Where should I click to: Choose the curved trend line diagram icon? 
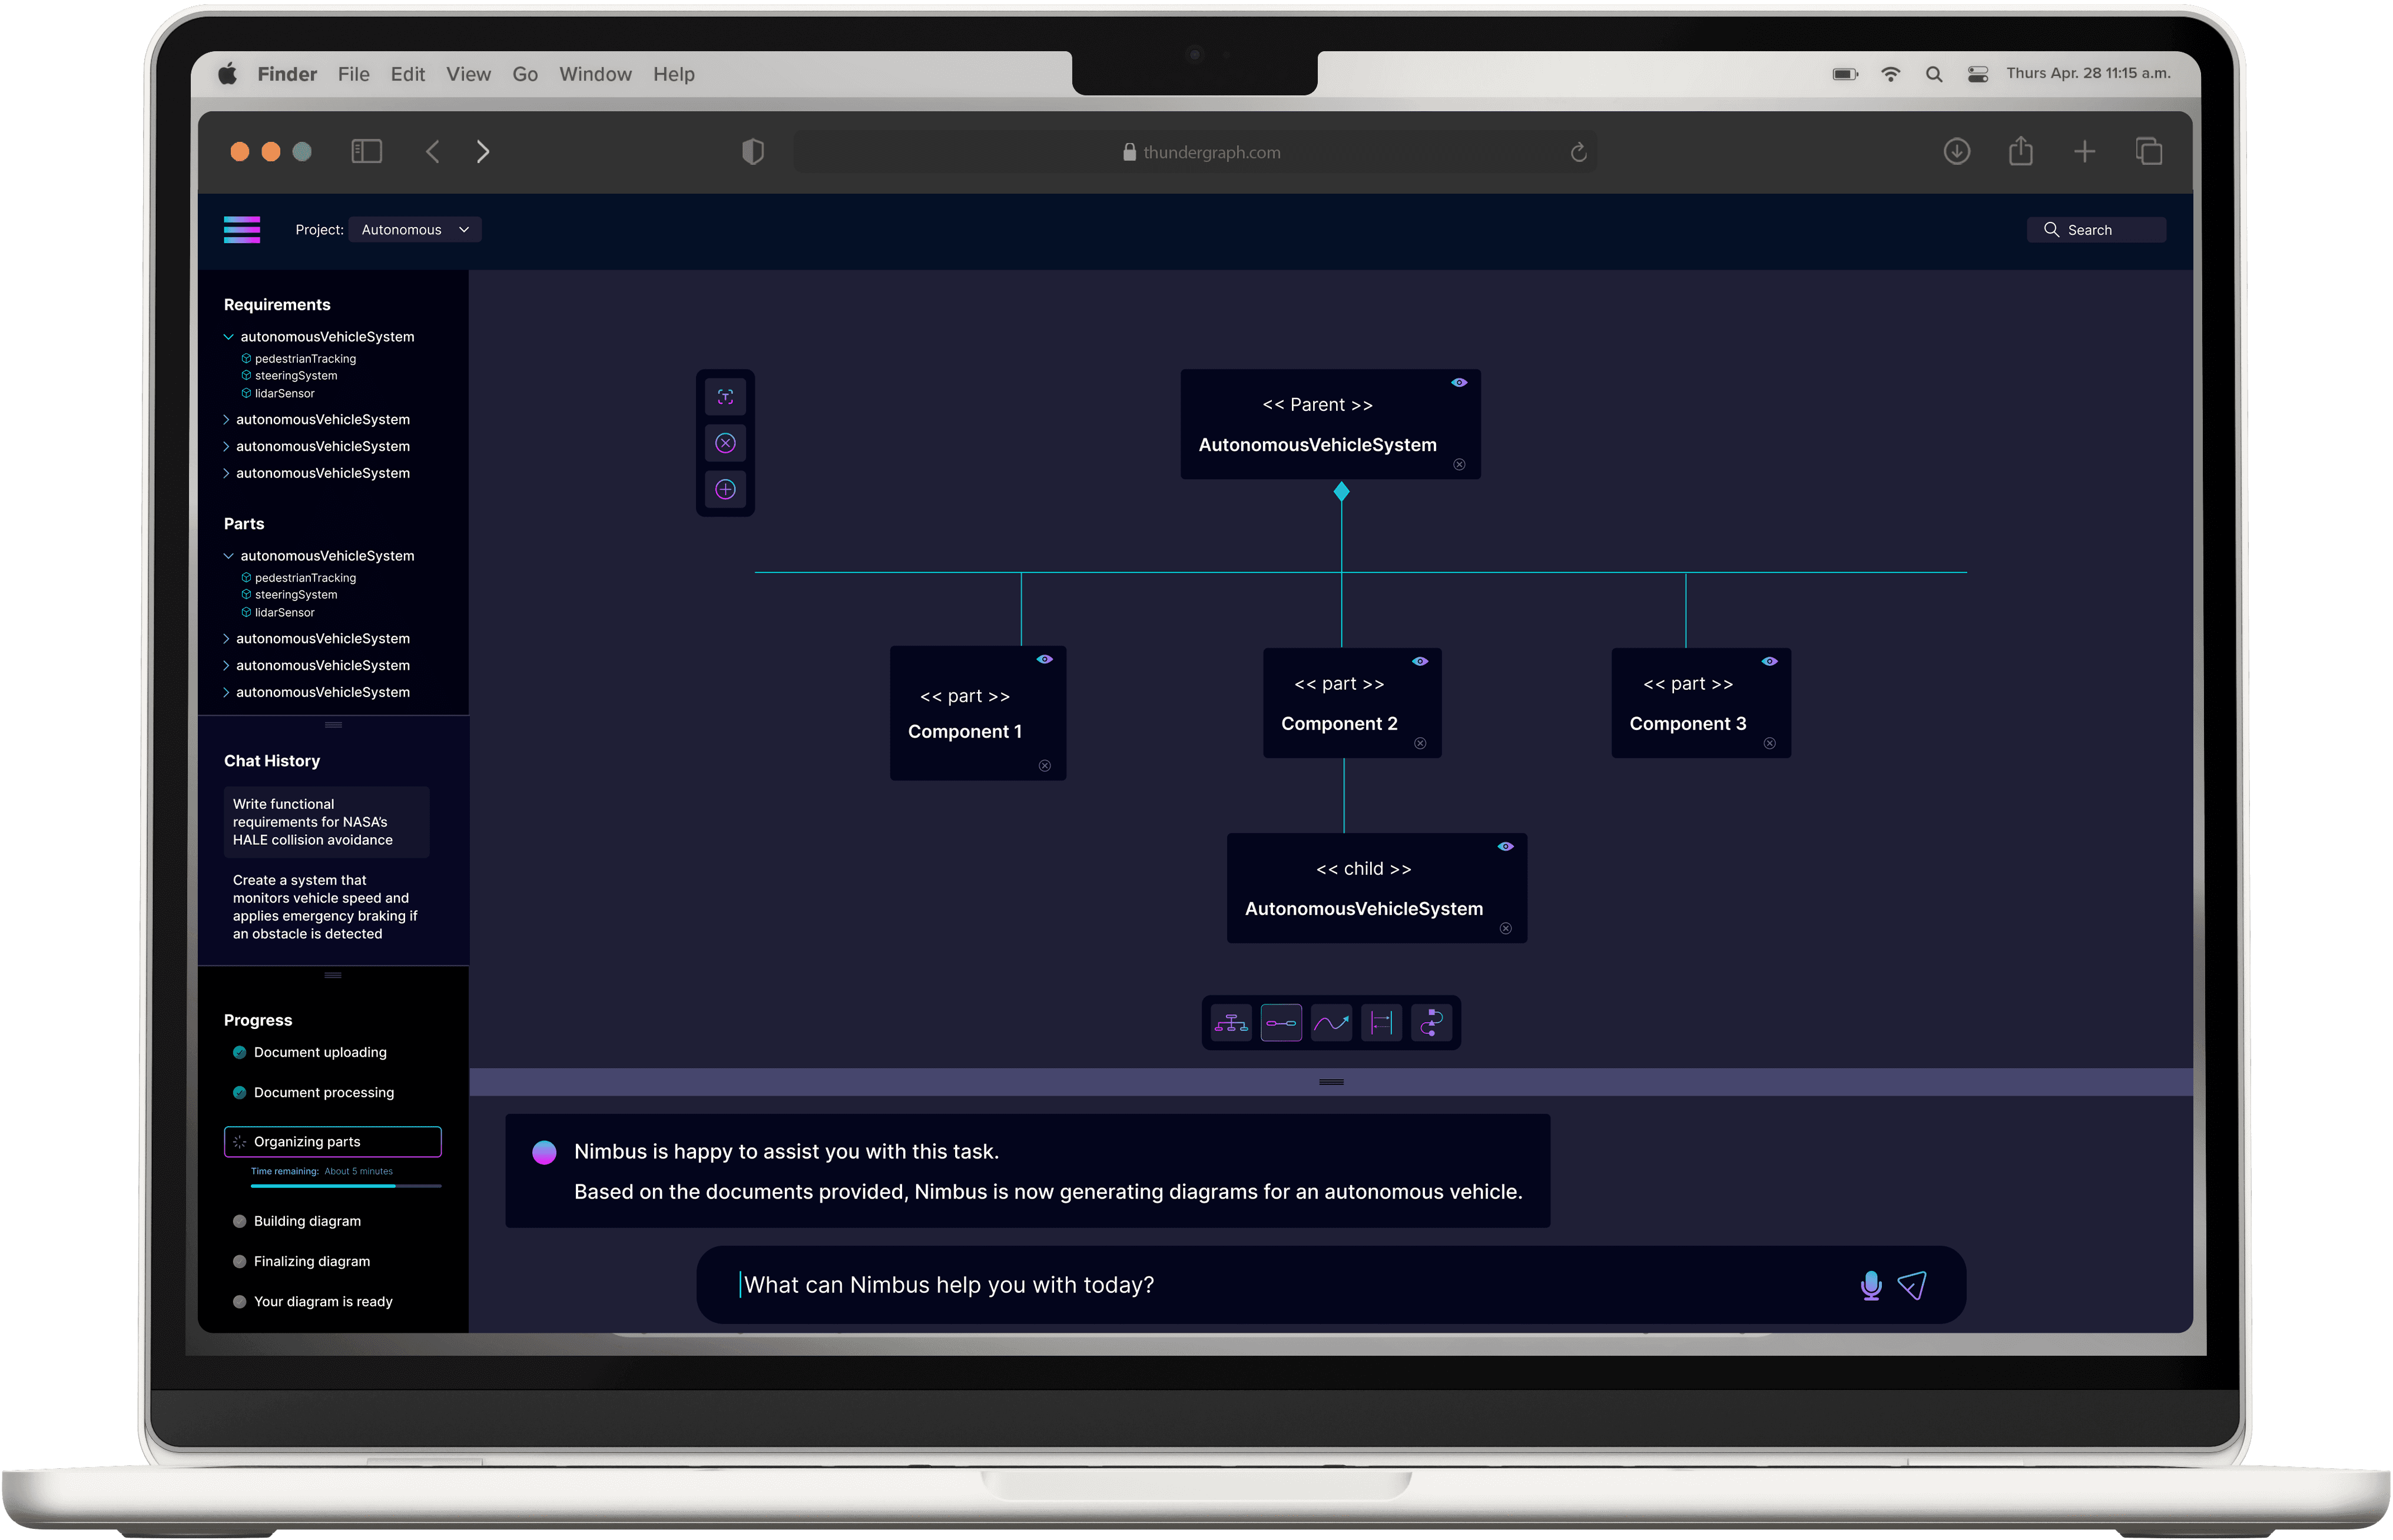coord(1331,1023)
